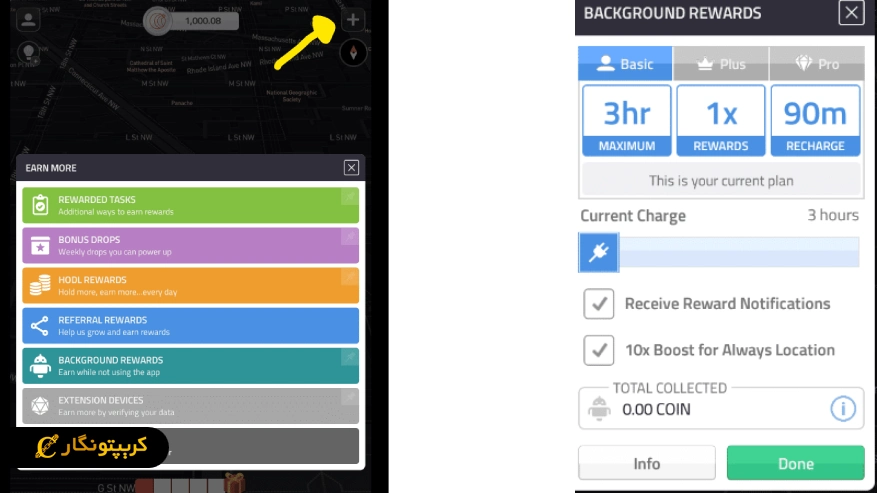Screen dimensions: 877x493
Task: Click the plug icon on the charge bar
Action: coord(599,253)
